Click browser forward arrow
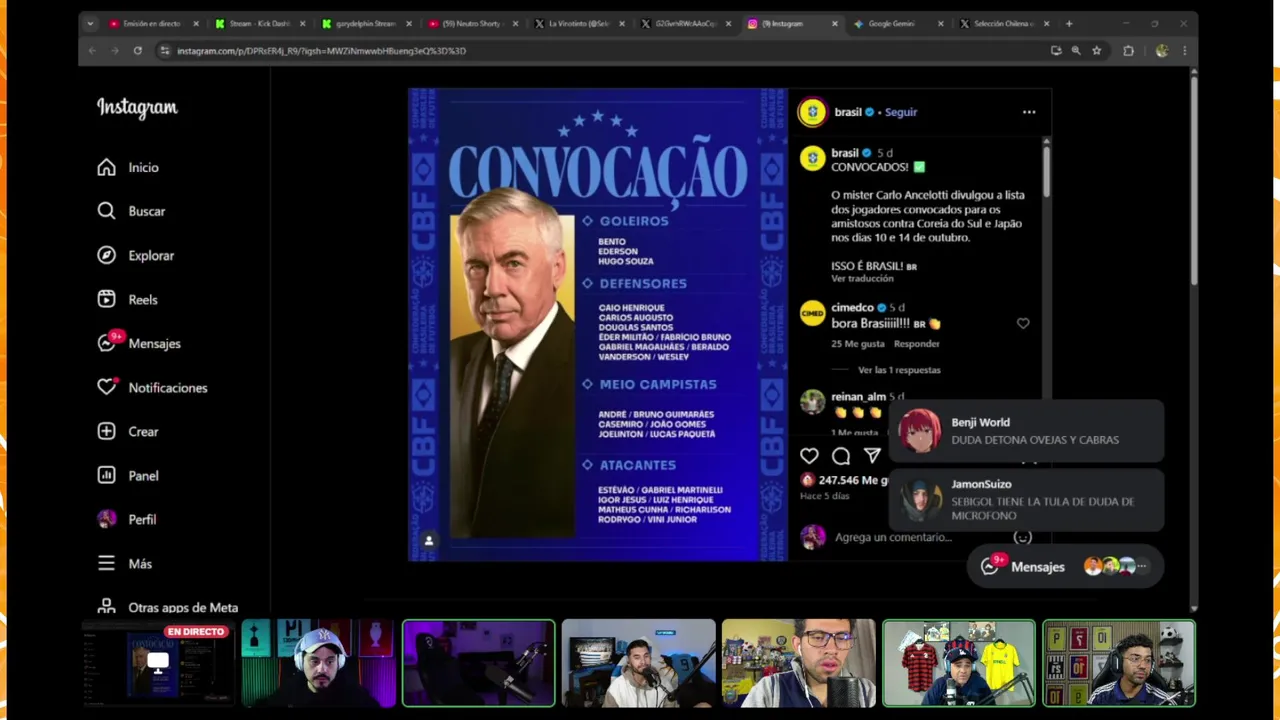Screen dimensions: 1280x720 (114, 50)
